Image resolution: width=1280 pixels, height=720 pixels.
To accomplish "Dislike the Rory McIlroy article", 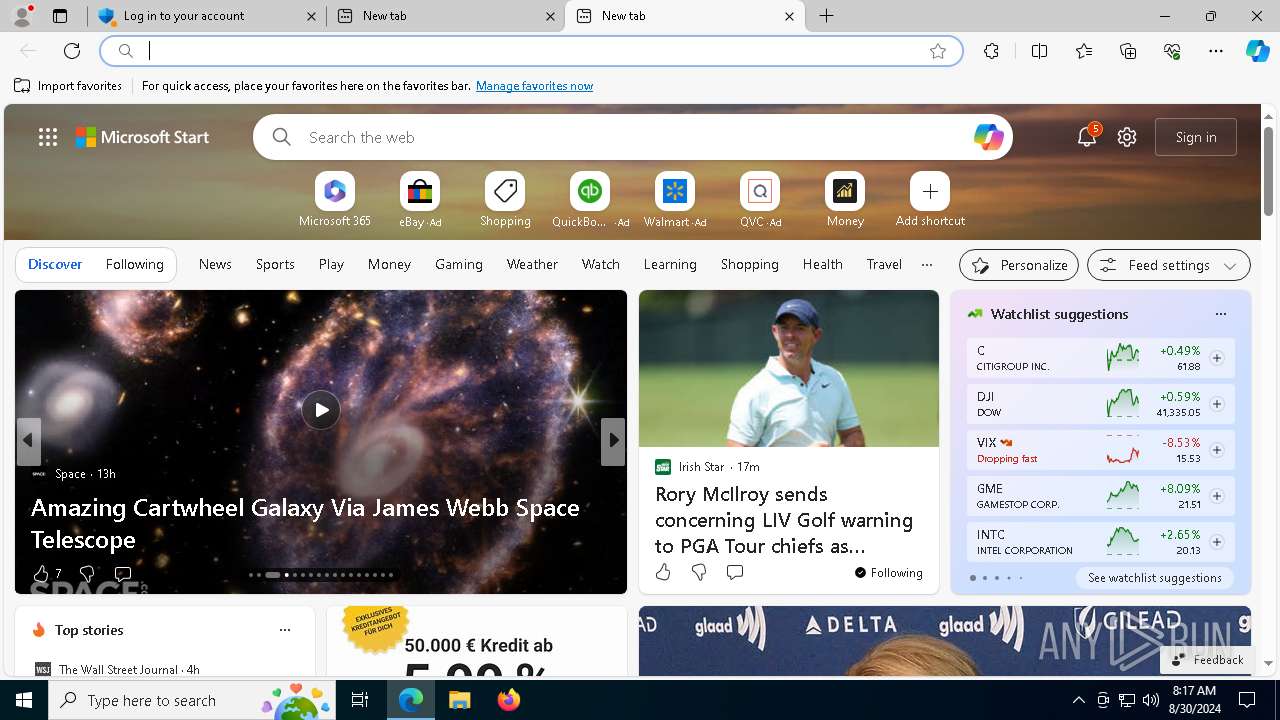I will pos(699,572).
